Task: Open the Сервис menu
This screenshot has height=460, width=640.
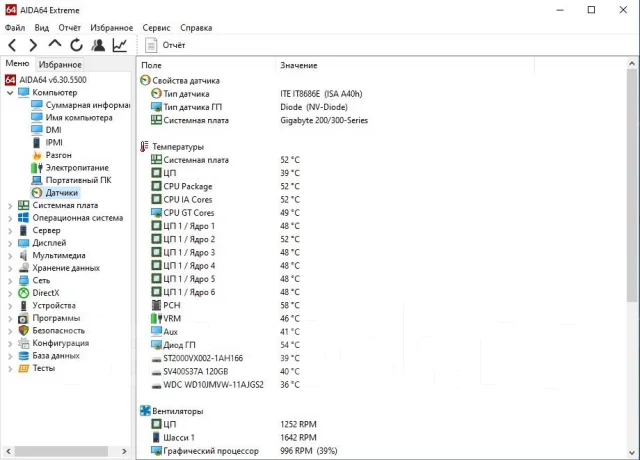Action: 156,28
